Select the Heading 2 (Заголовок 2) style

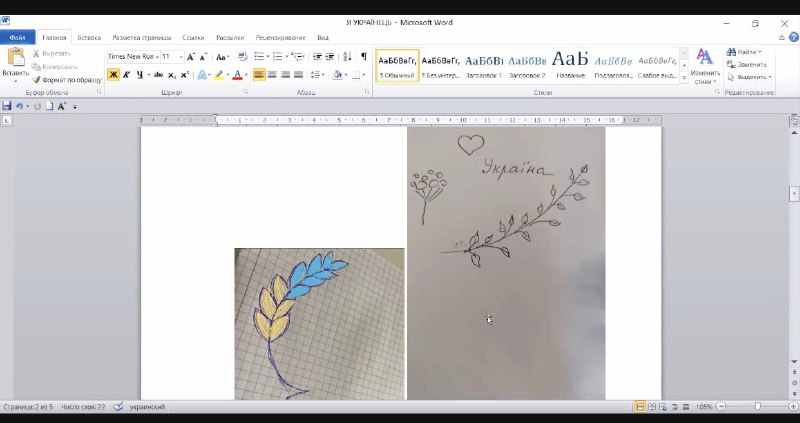[x=527, y=65]
